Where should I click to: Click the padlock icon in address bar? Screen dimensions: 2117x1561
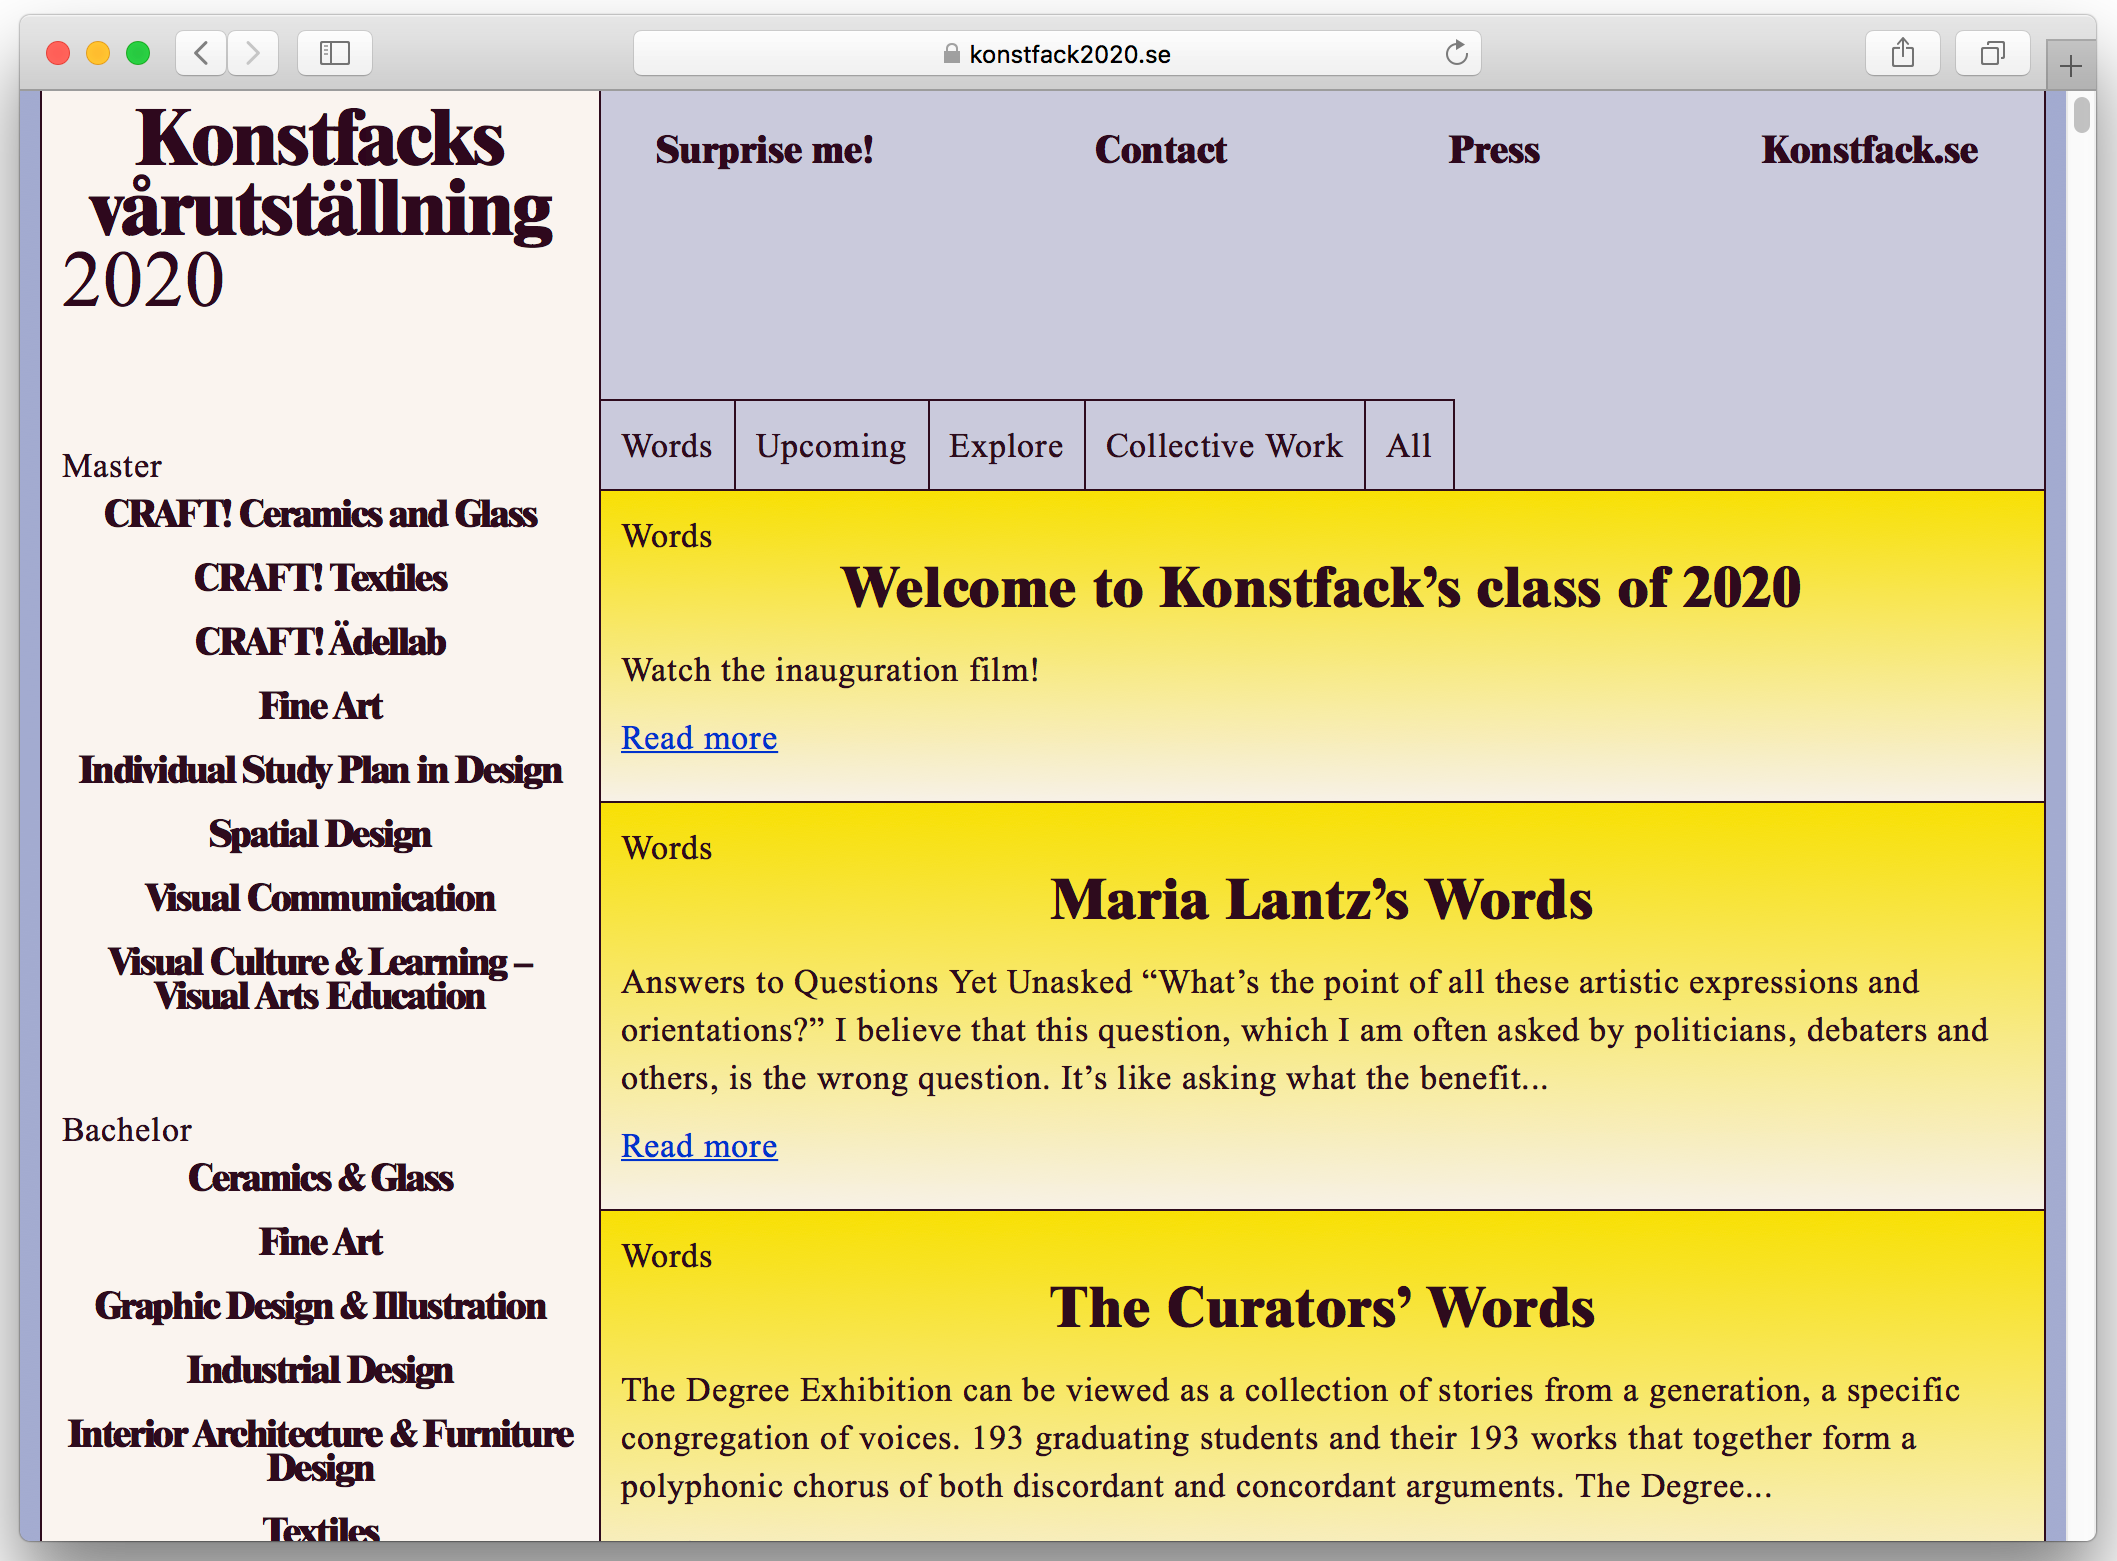(x=951, y=54)
